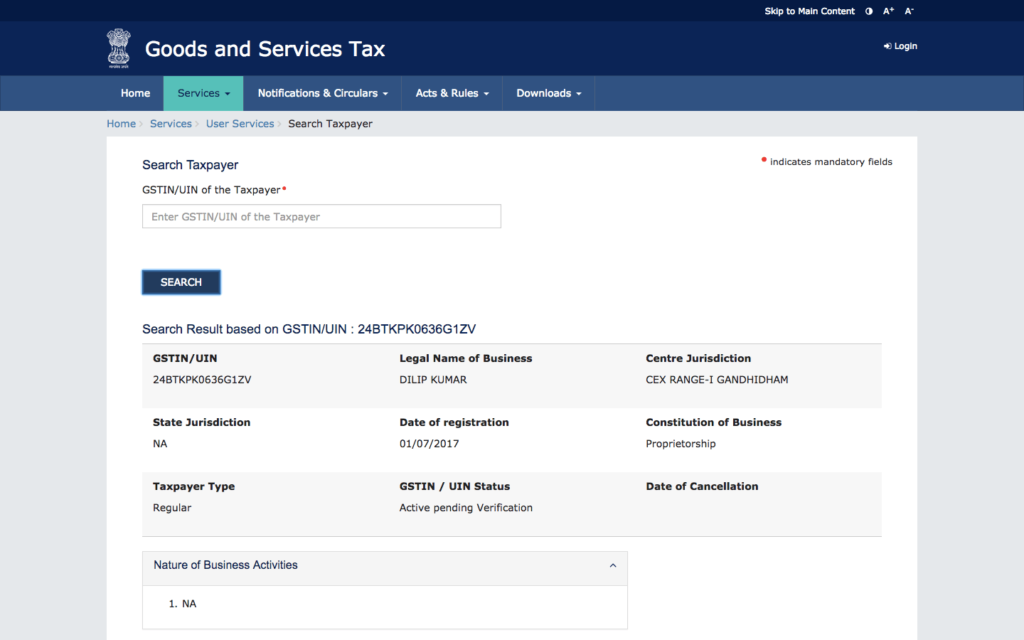The image size is (1024, 640).
Task: Click the Login link in the header
Action: tap(900, 46)
